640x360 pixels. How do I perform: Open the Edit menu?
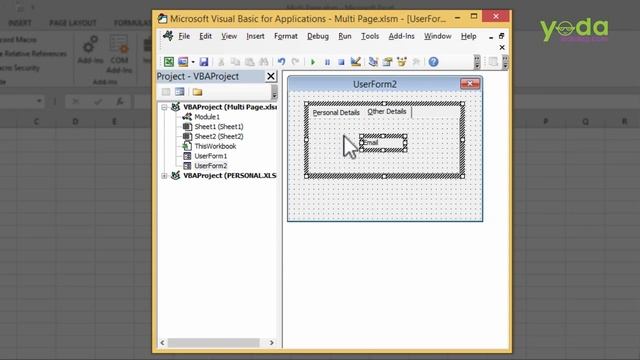click(205, 36)
